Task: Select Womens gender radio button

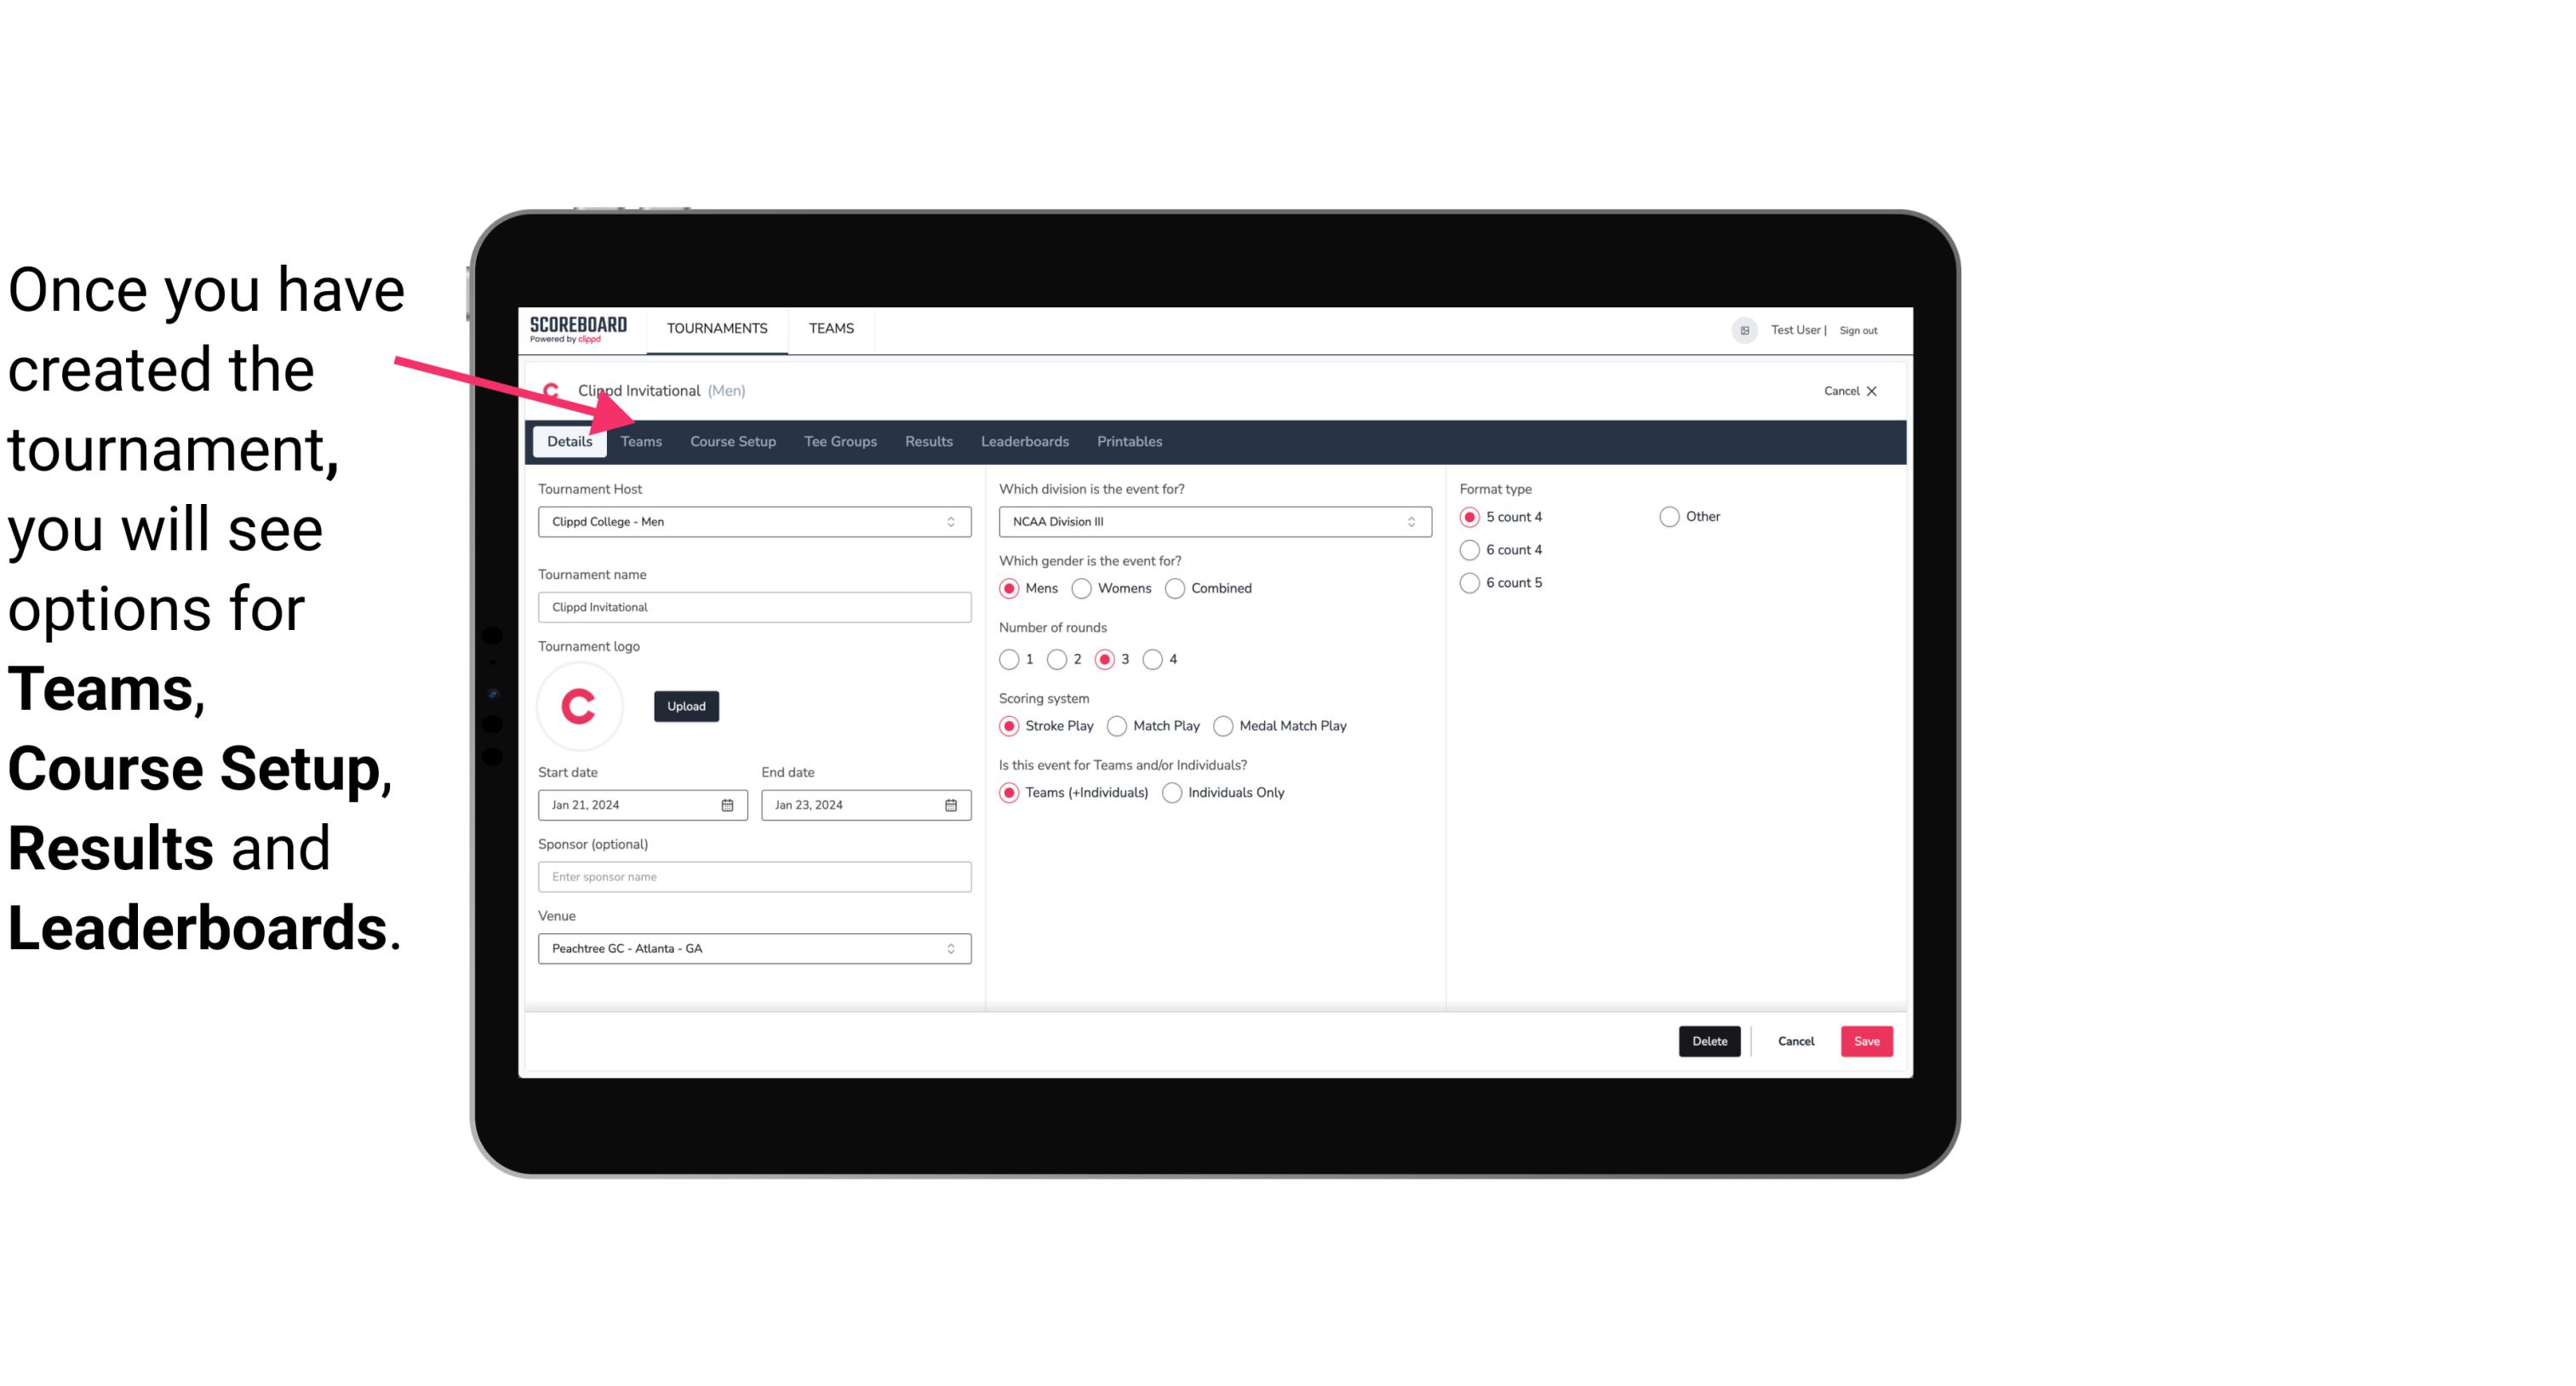Action: click(1080, 587)
